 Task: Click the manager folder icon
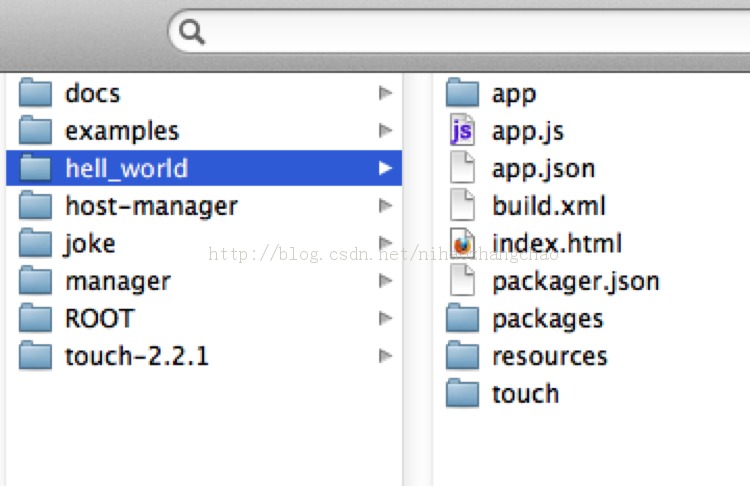coord(35,280)
